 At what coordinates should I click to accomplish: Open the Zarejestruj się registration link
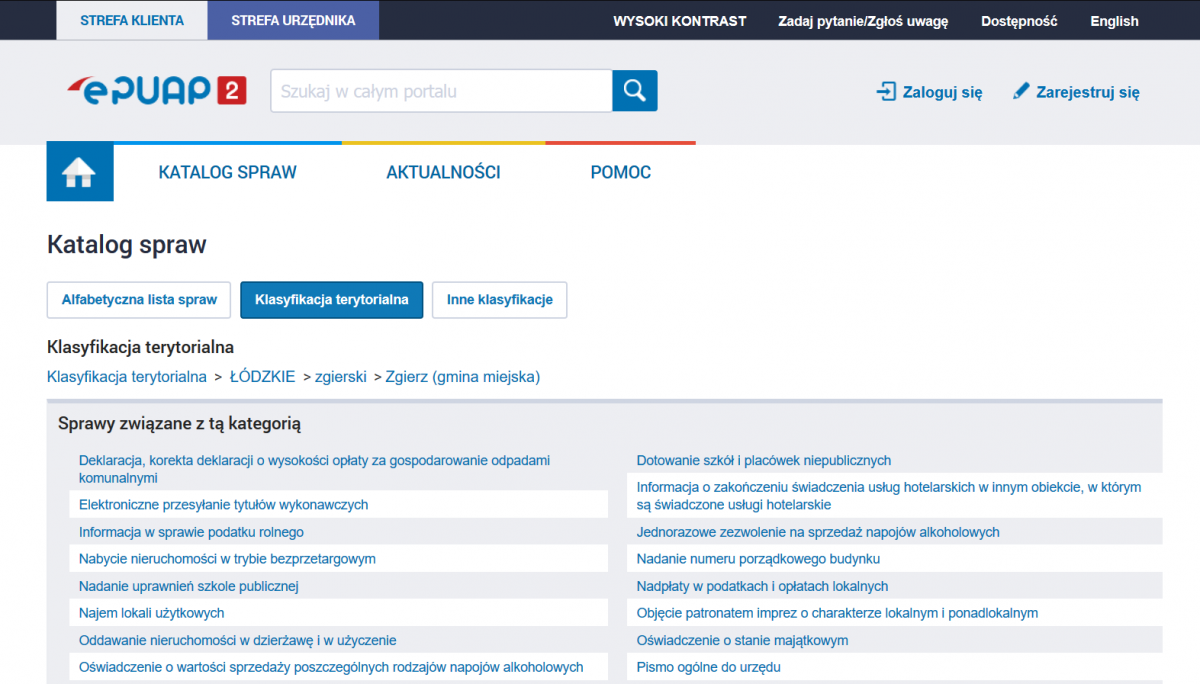1076,92
